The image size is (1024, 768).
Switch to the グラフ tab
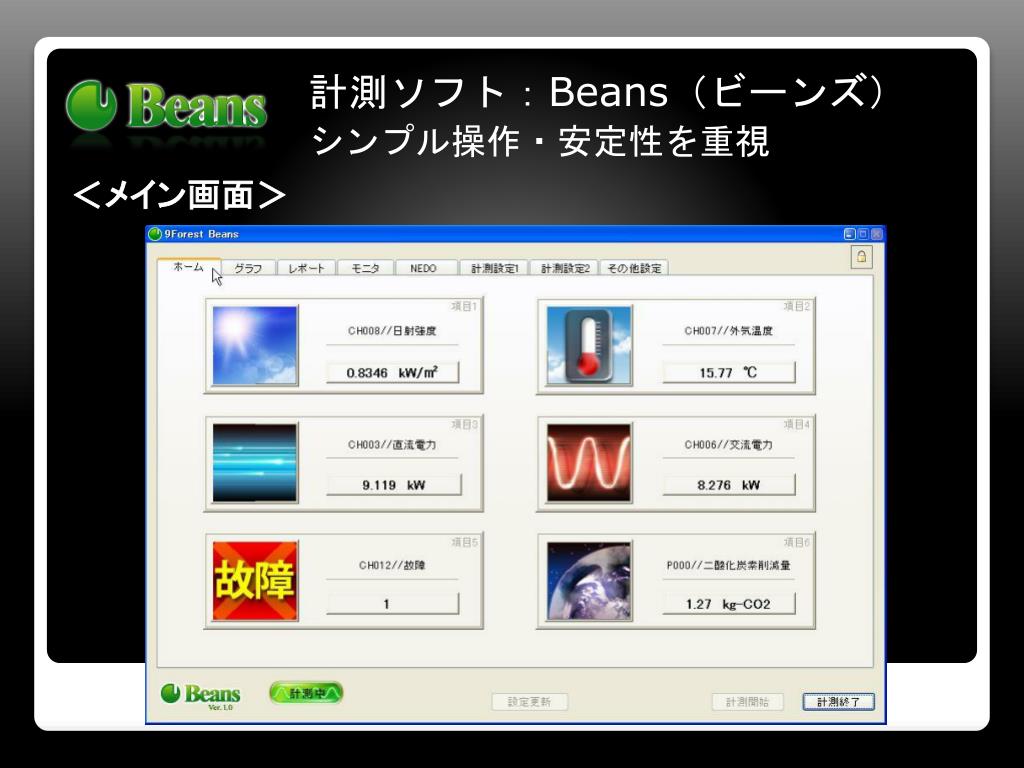coord(248,268)
